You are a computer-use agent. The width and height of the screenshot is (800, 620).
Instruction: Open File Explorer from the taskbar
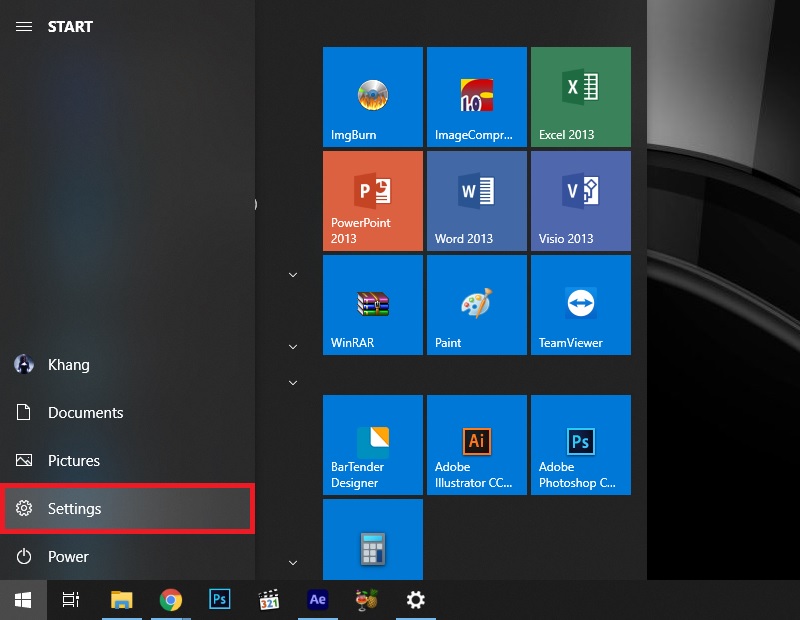point(121,600)
